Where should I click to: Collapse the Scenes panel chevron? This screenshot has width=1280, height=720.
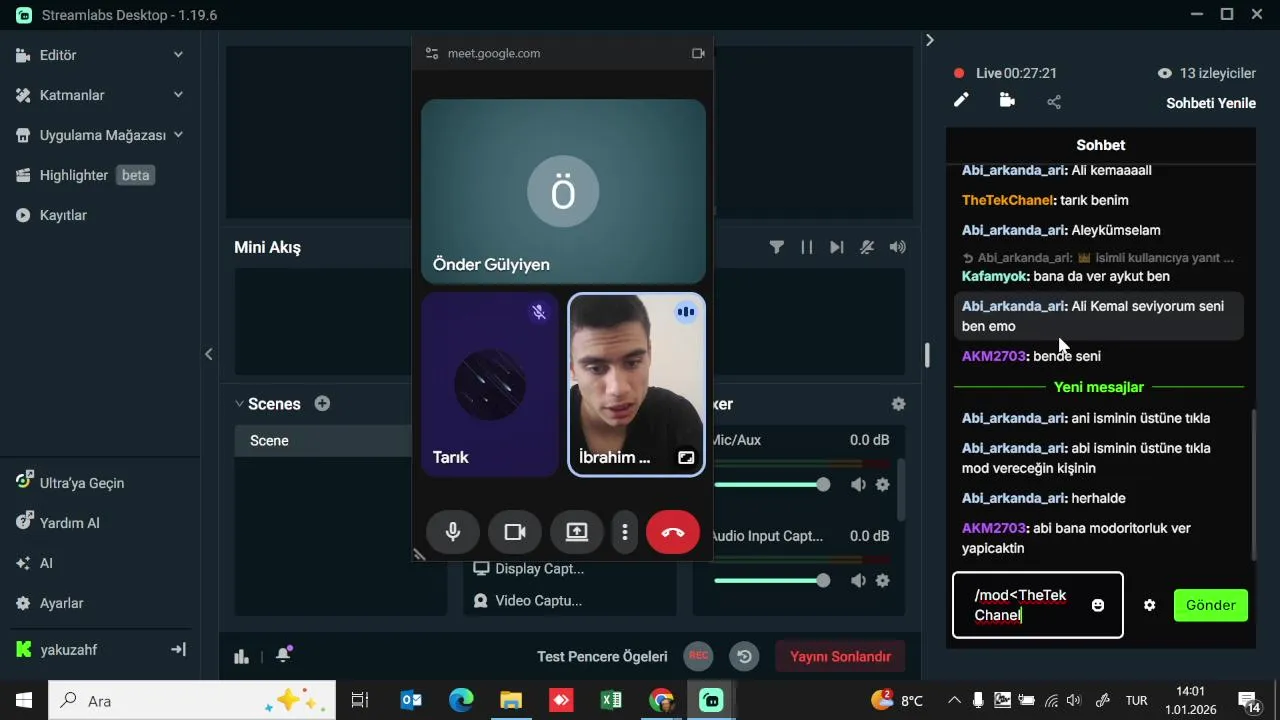click(x=239, y=404)
